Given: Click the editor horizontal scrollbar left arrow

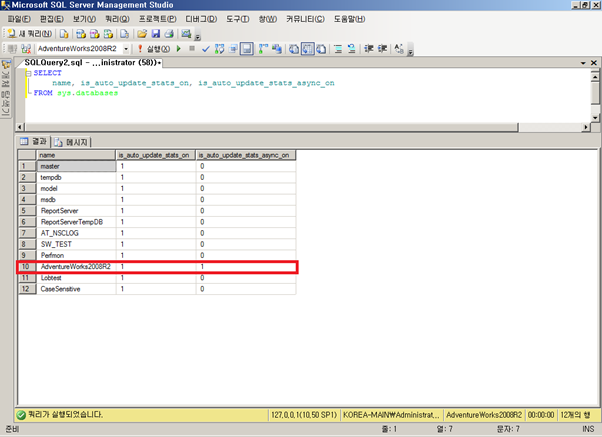Looking at the screenshot, I should (x=20, y=127).
